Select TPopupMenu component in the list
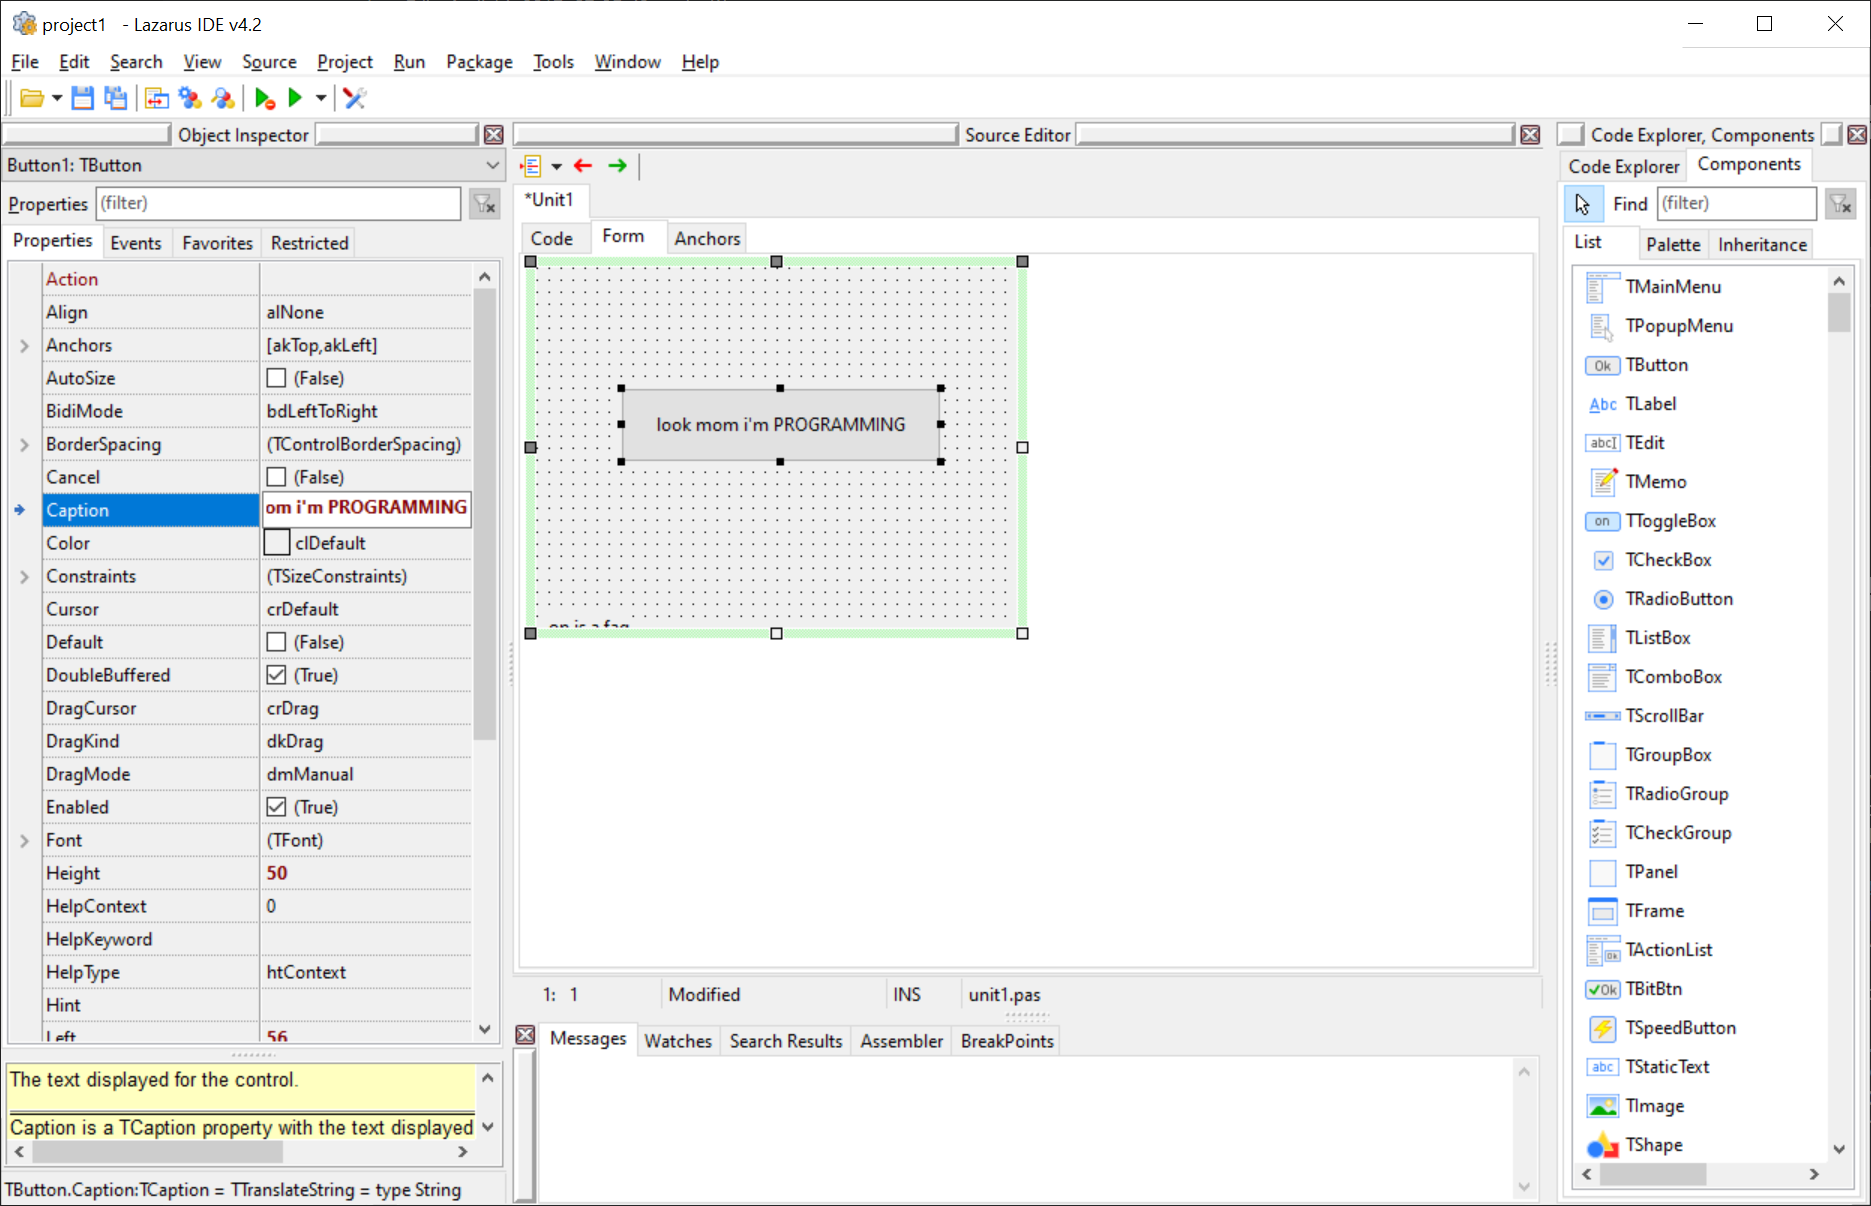Screen dimensions: 1871x1206 (1679, 326)
